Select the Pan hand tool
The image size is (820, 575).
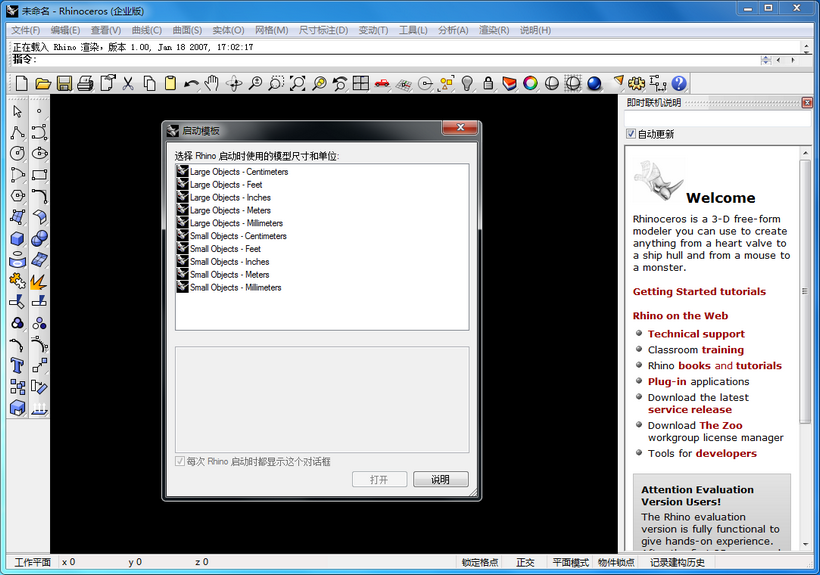point(212,83)
